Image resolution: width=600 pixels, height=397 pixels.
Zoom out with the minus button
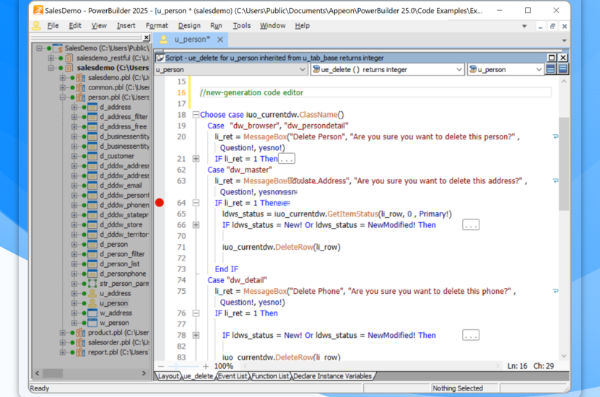(x=161, y=366)
